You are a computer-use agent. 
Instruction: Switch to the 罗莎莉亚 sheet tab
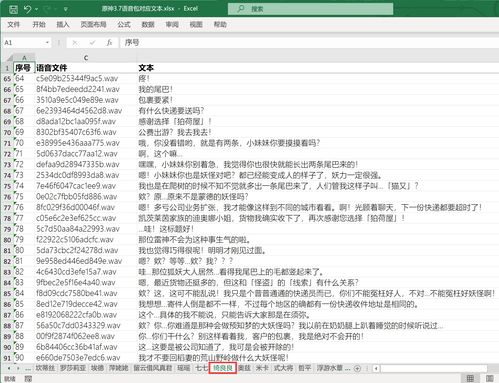pos(73,368)
